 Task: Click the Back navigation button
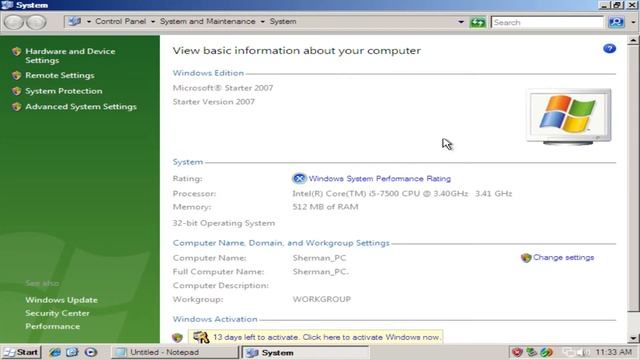click(x=14, y=22)
